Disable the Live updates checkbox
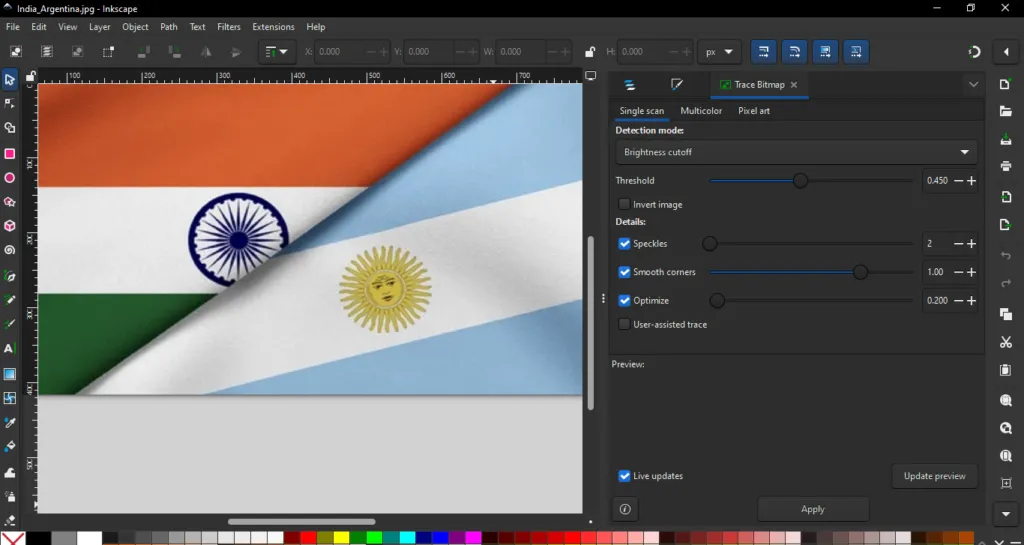Viewport: 1024px width, 545px height. tap(624, 476)
